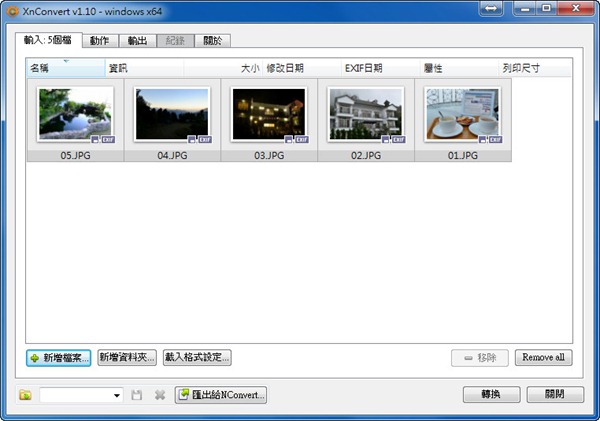This screenshot has width=600, height=421.
Task: Select the 03.JPG night building thumbnail
Action: 269,114
